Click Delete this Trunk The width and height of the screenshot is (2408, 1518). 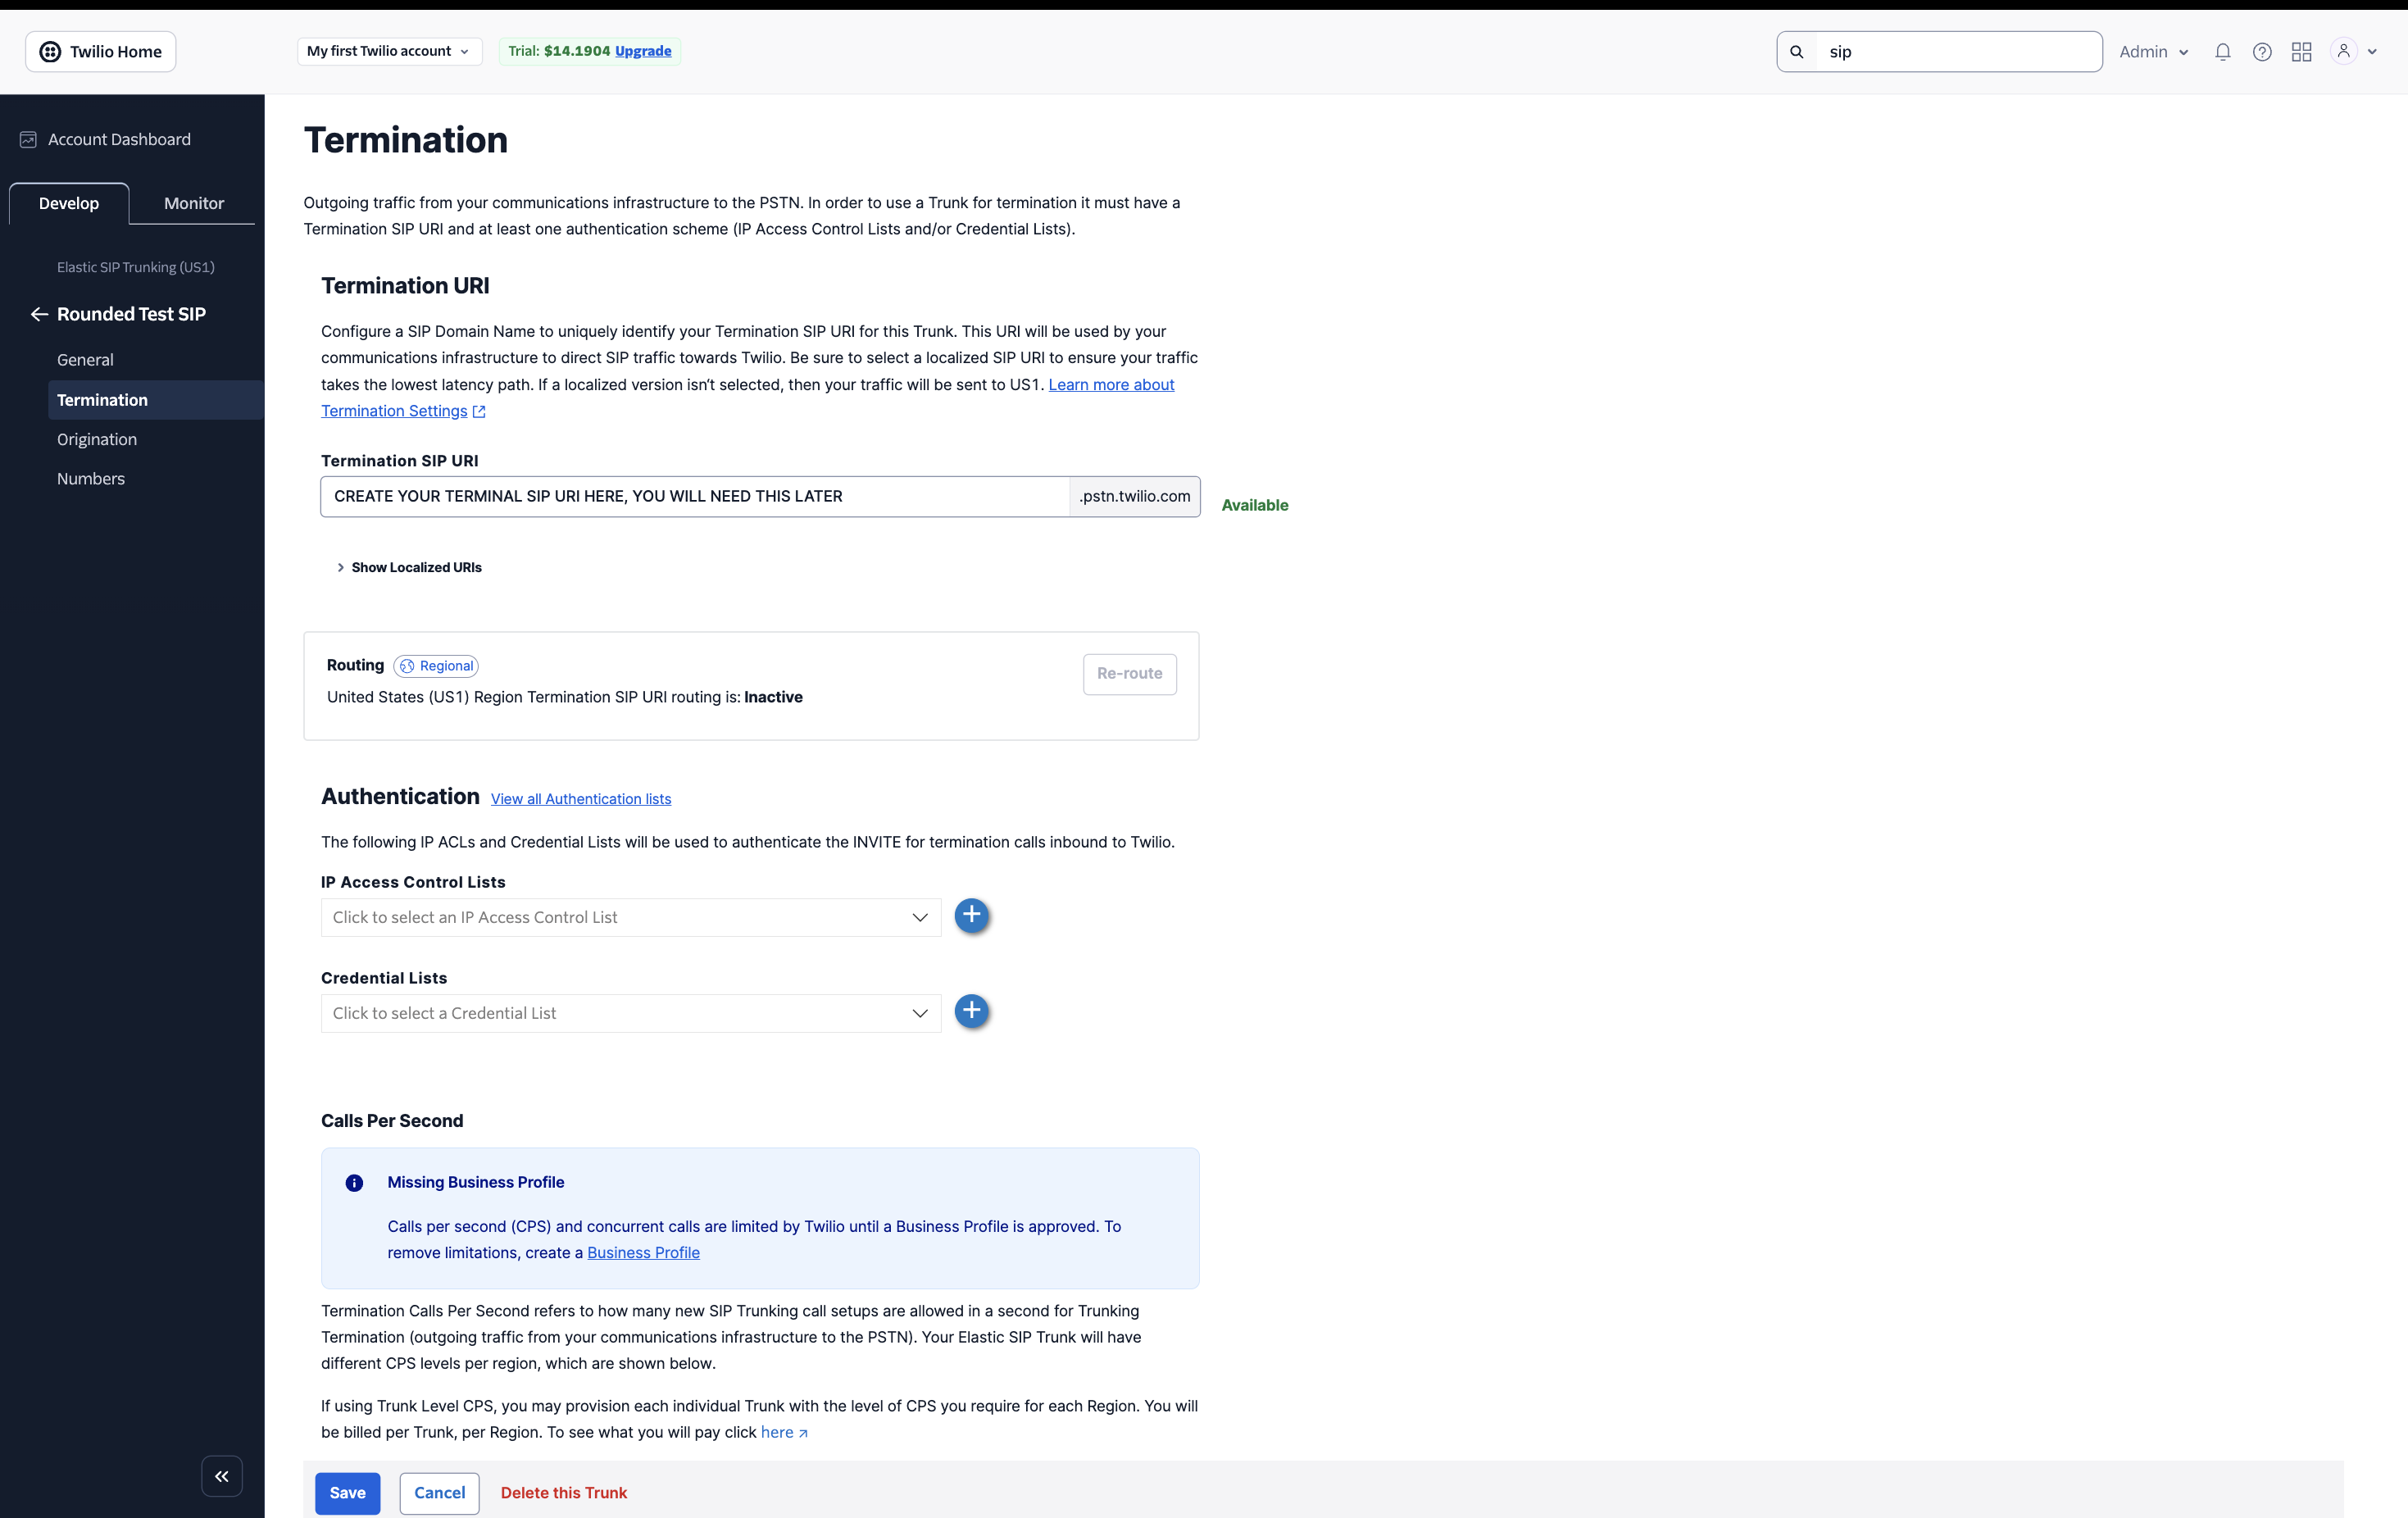(x=564, y=1493)
